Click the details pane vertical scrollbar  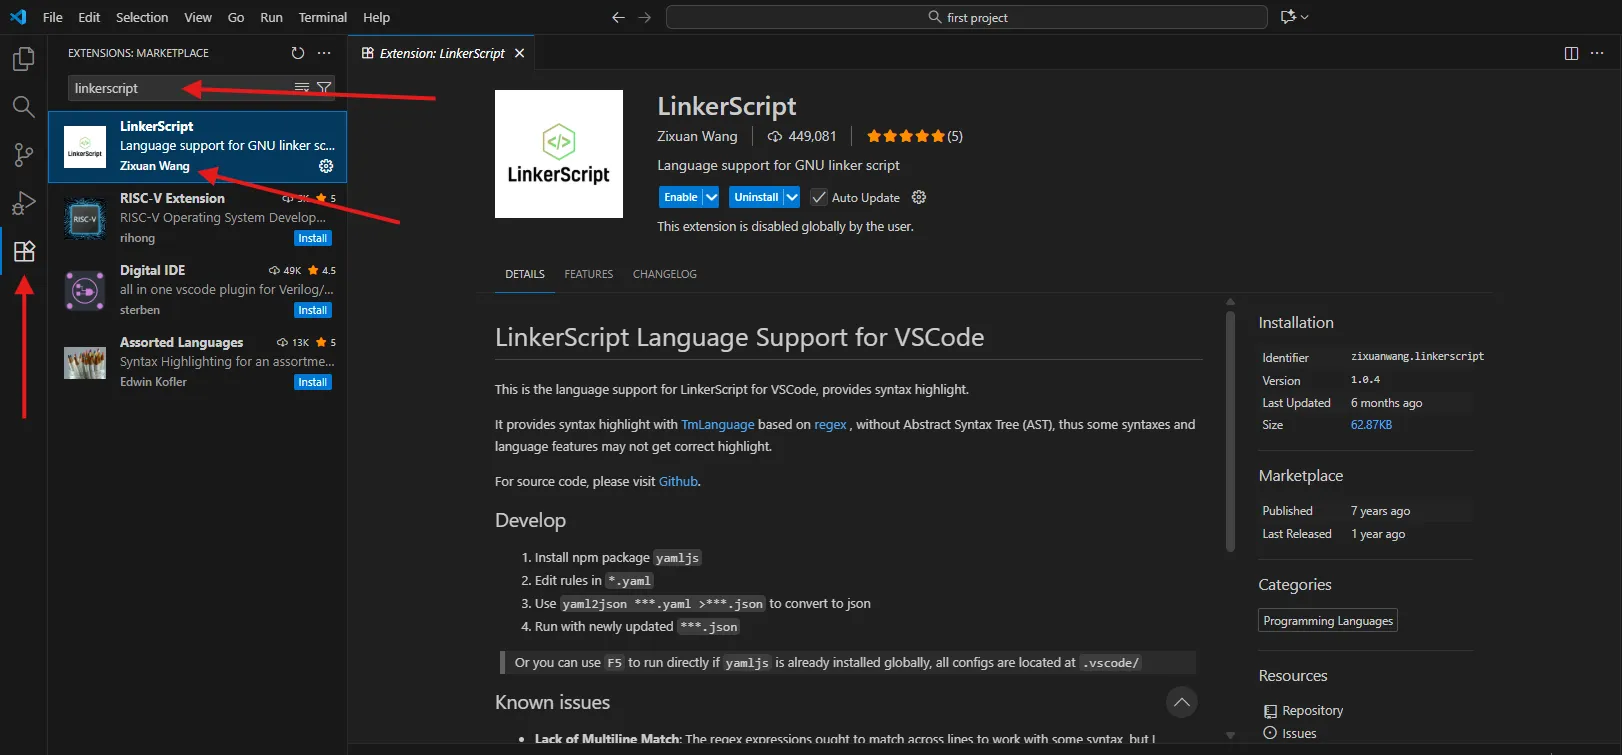click(1230, 430)
